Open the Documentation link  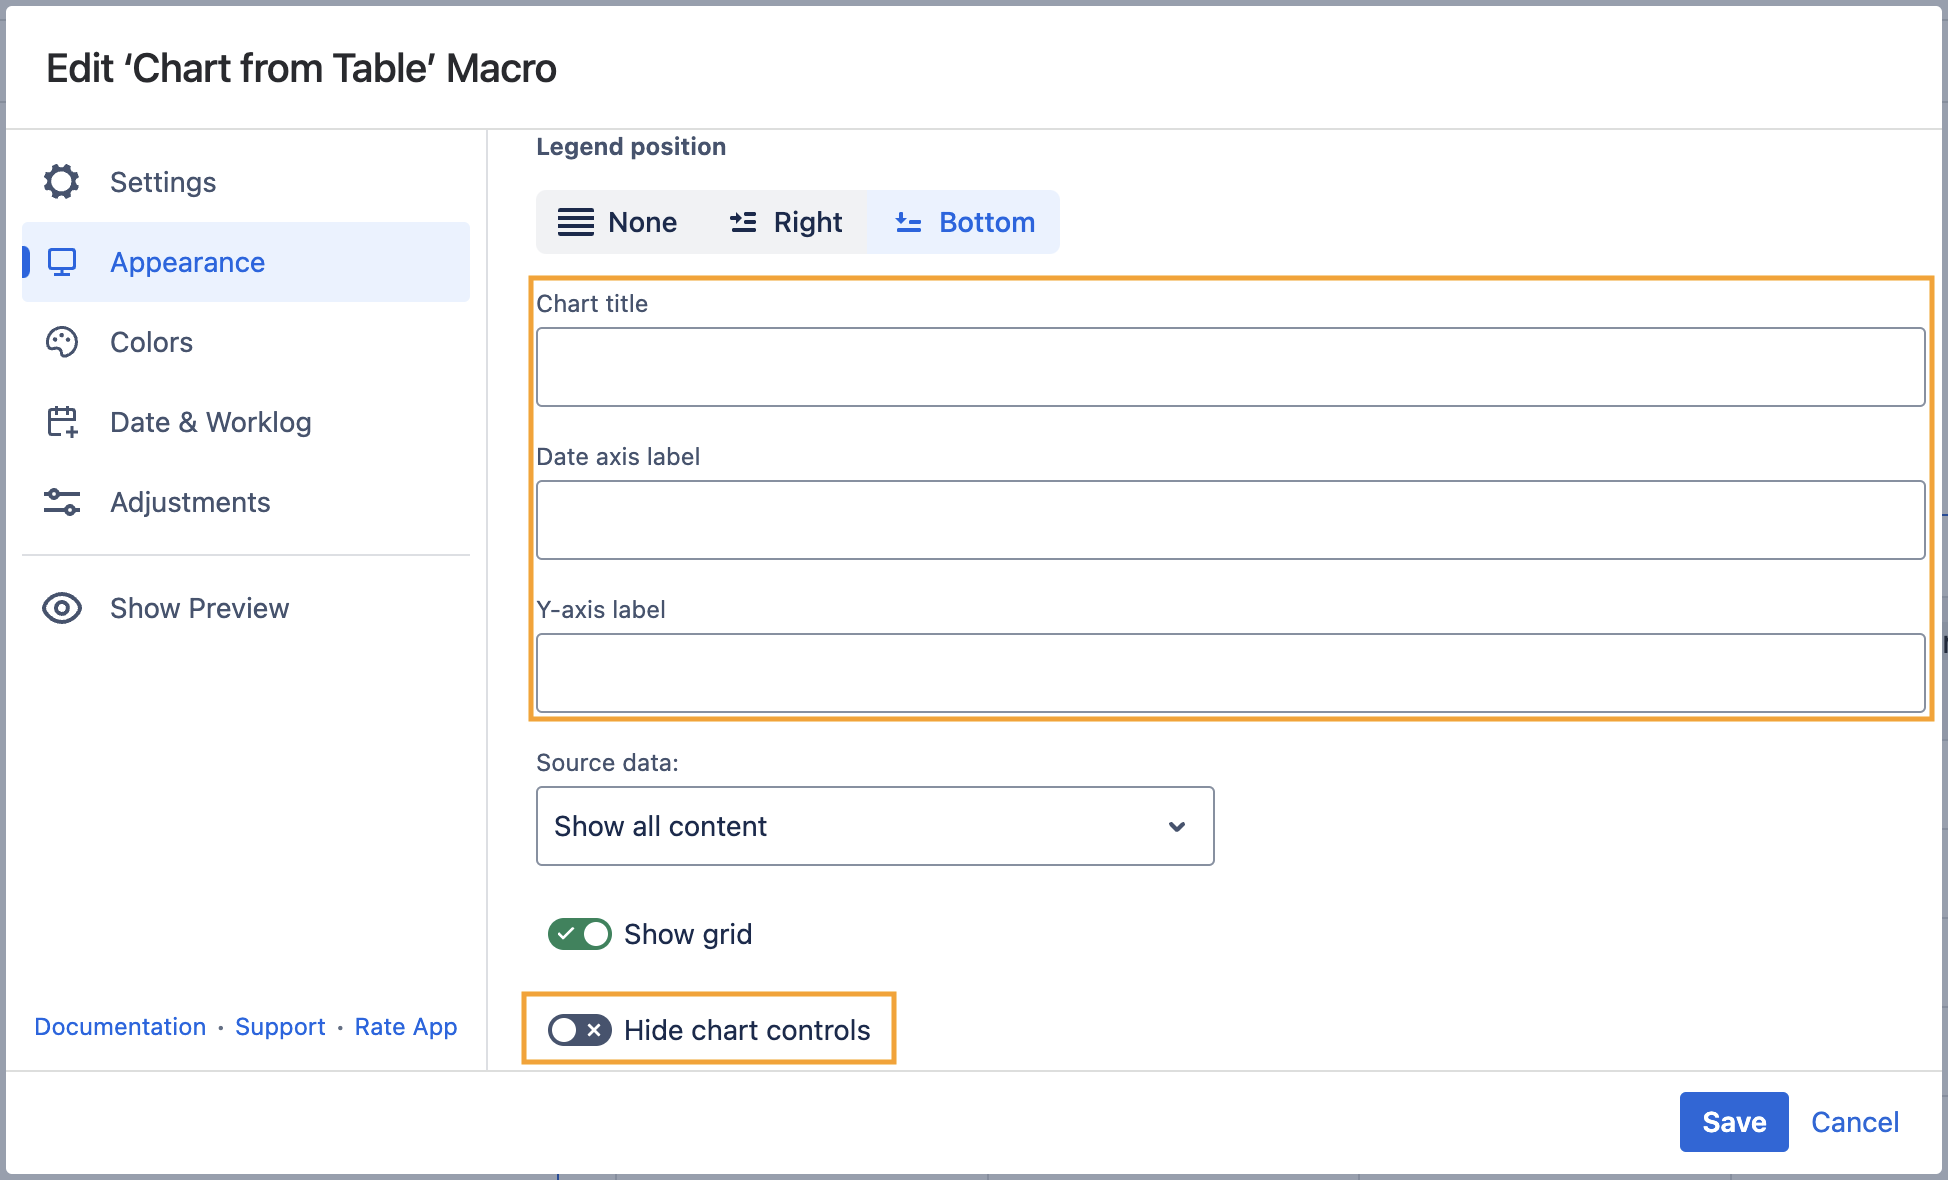120,1027
